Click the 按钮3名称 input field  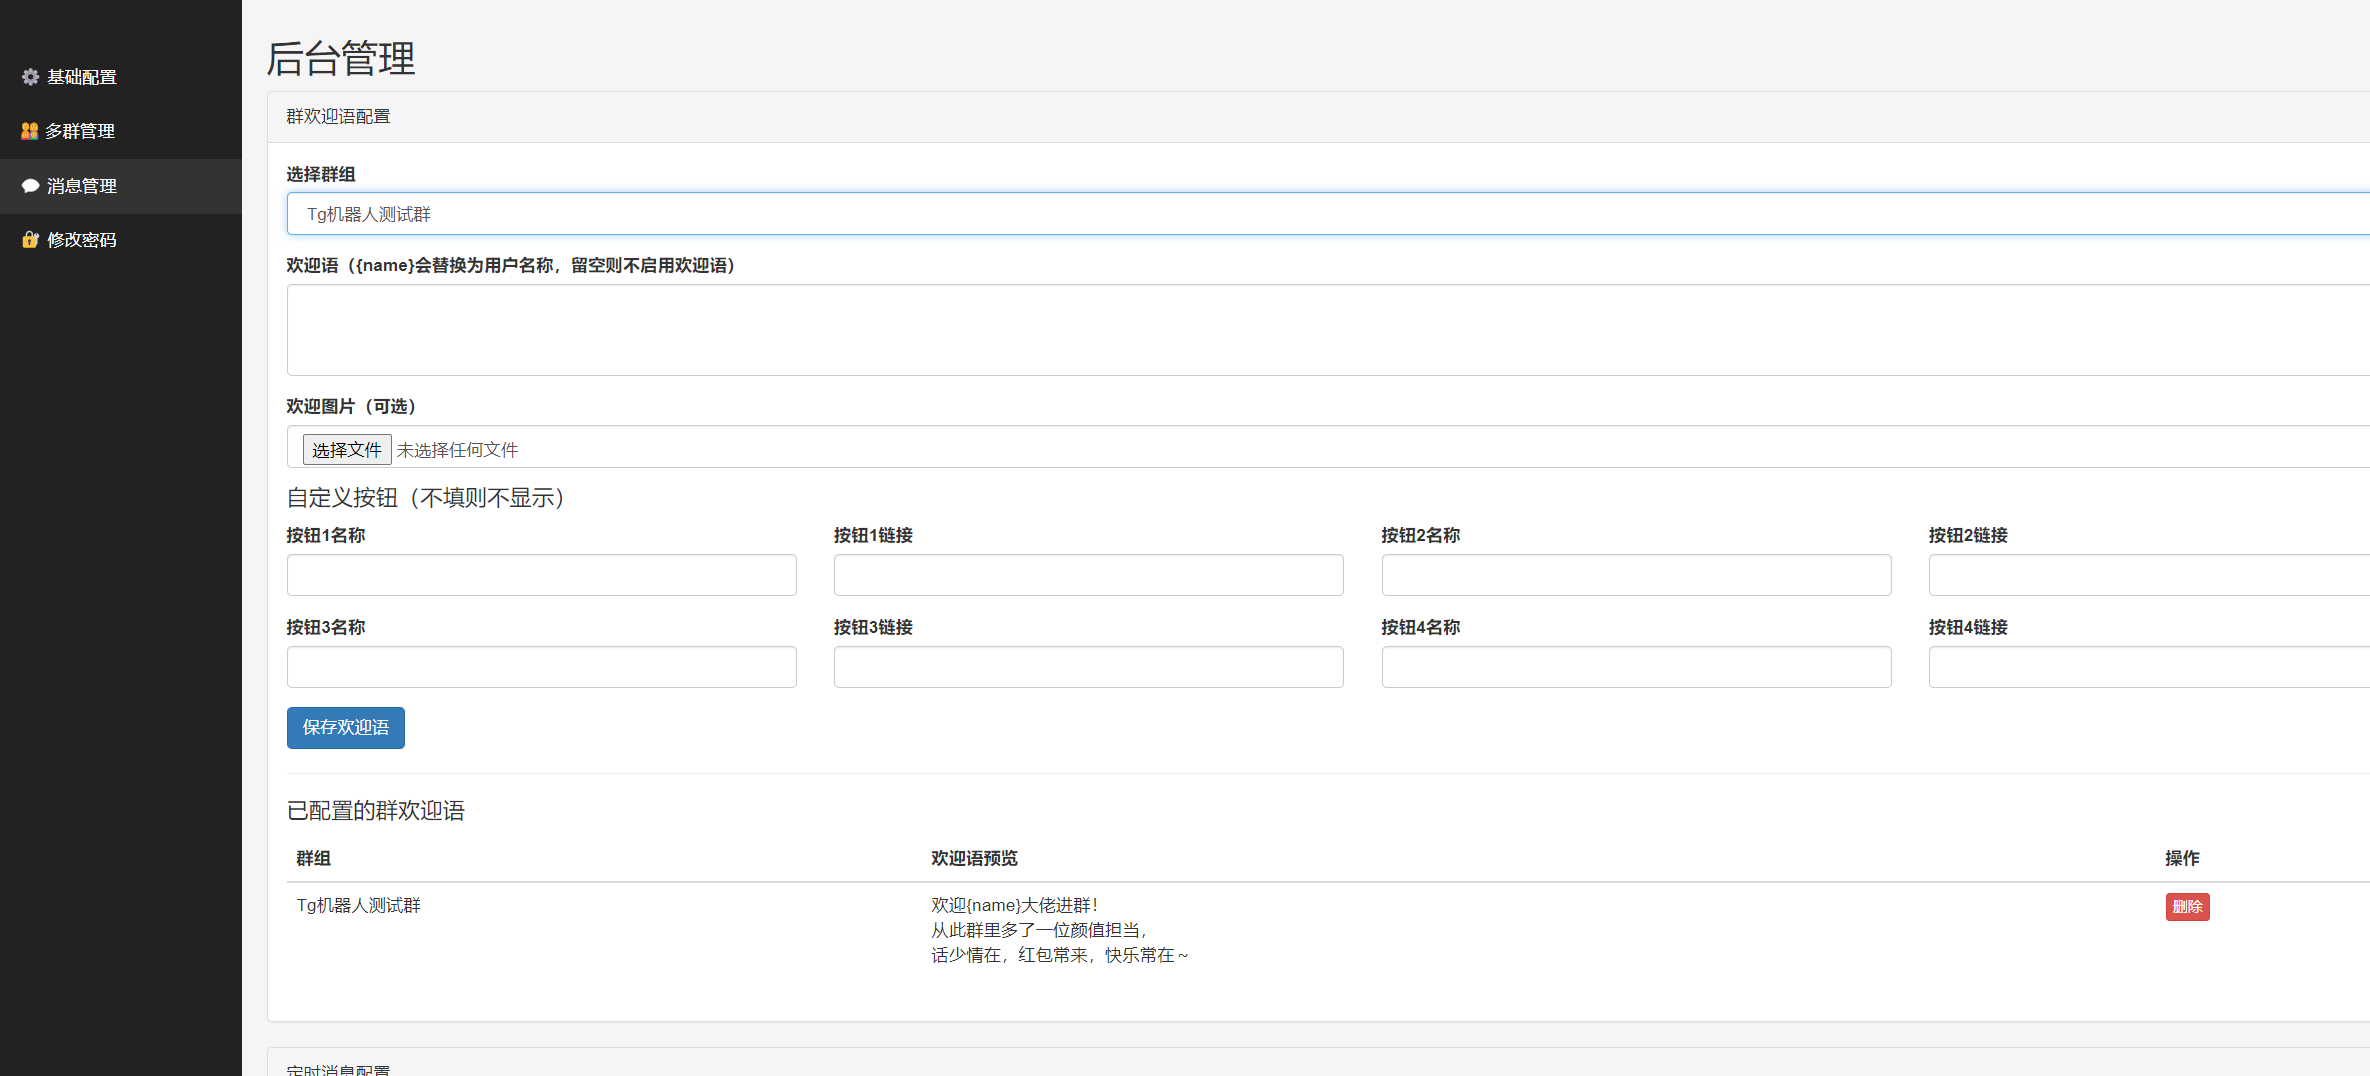coord(541,667)
